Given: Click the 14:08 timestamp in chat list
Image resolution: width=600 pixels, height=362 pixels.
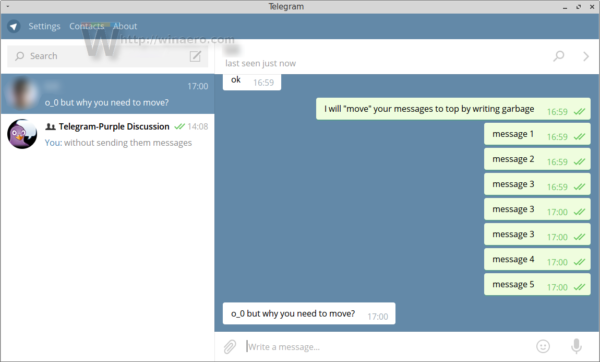Looking at the screenshot, I should tap(198, 127).
